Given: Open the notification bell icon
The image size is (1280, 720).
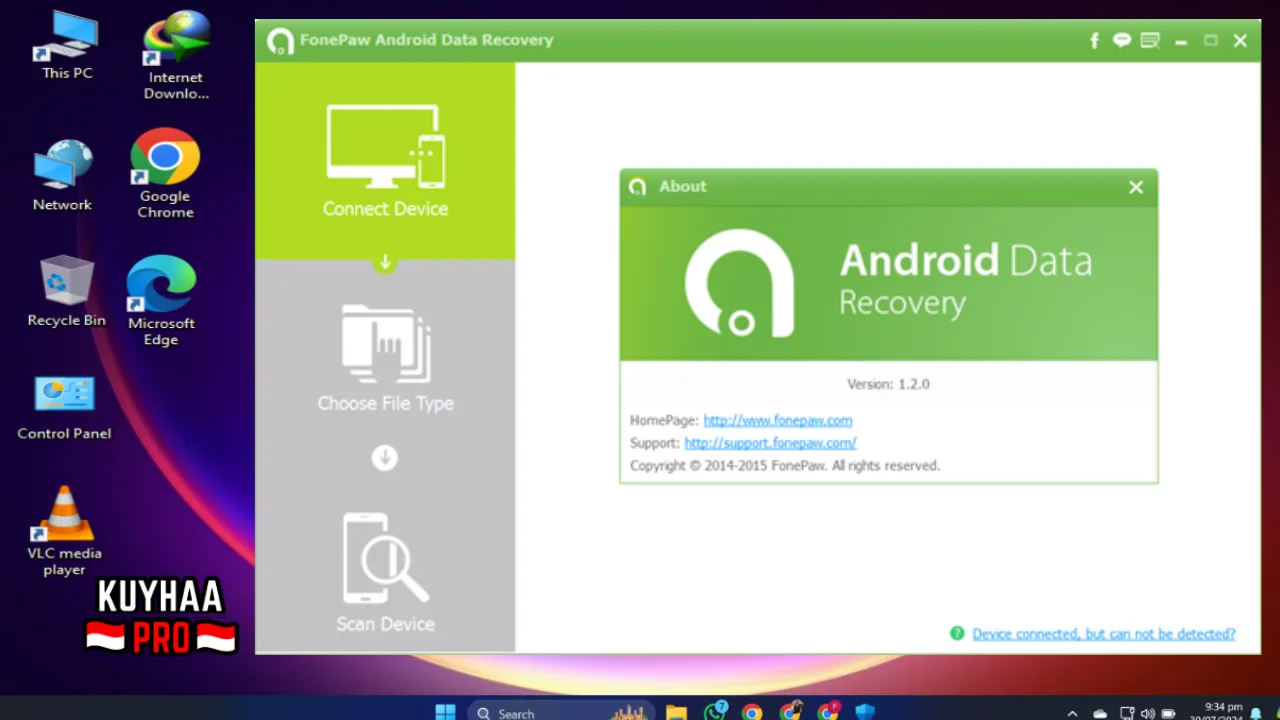Looking at the screenshot, I should pos(1256,713).
